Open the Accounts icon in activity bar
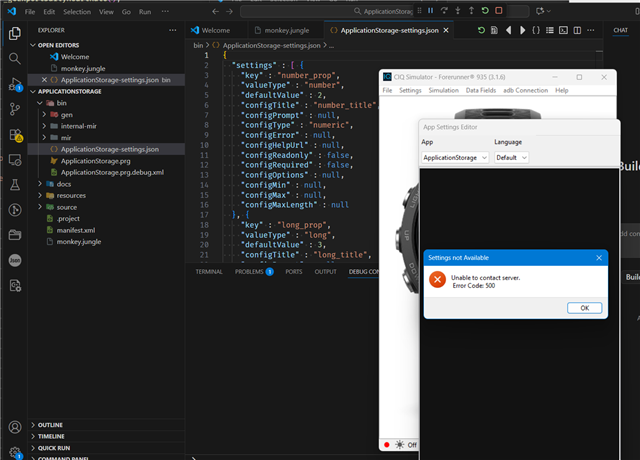 click(14, 427)
